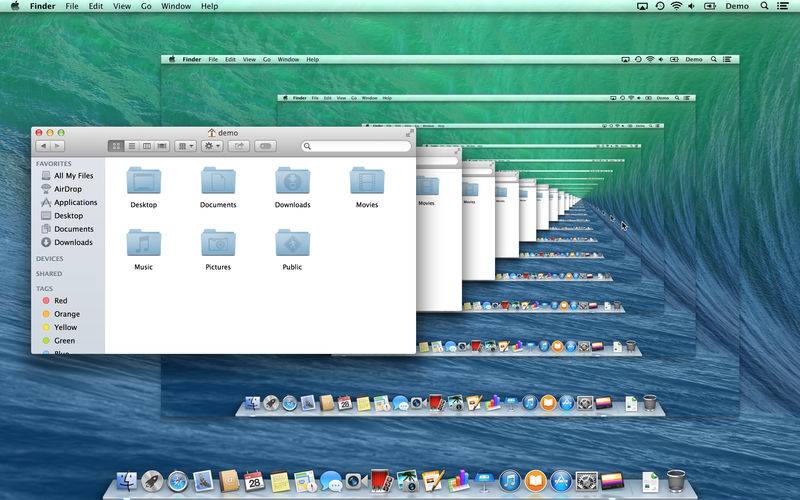Open Pages icon in bottom Dock

point(433,481)
